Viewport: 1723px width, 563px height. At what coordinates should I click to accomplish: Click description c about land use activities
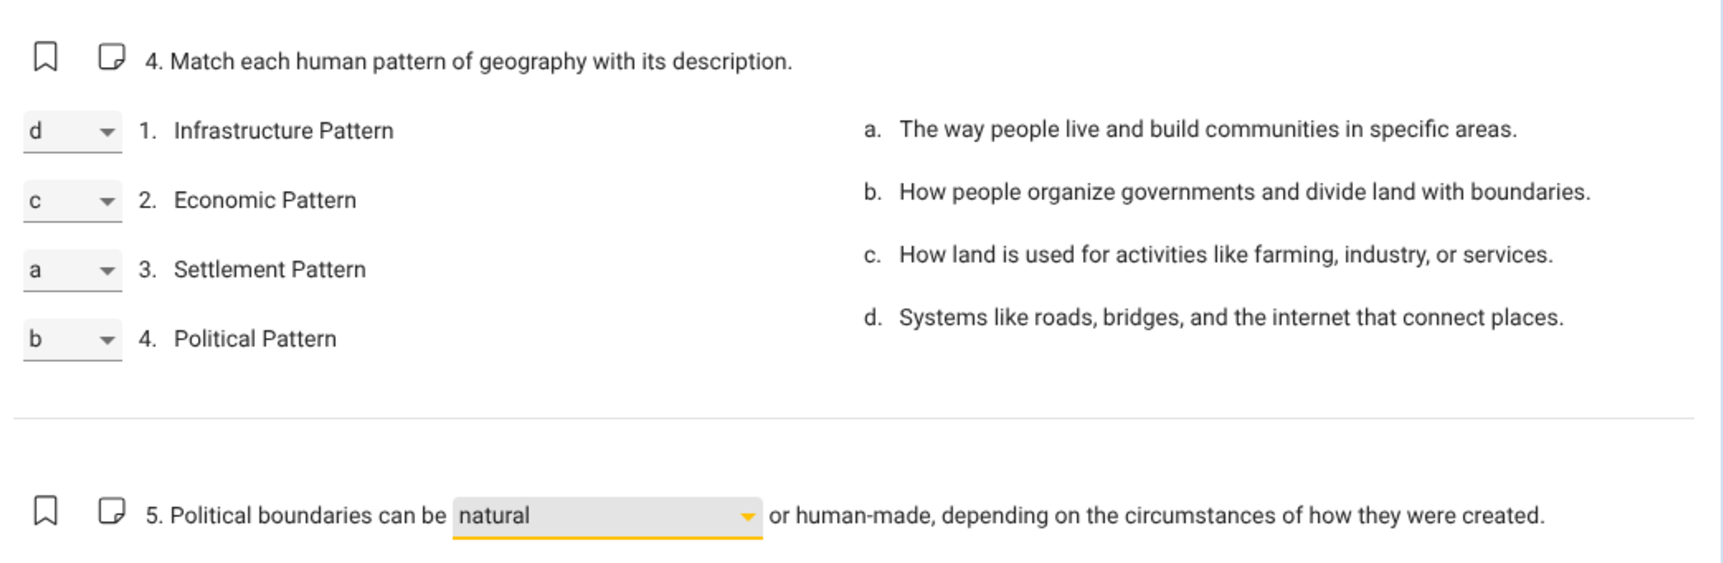click(1225, 255)
